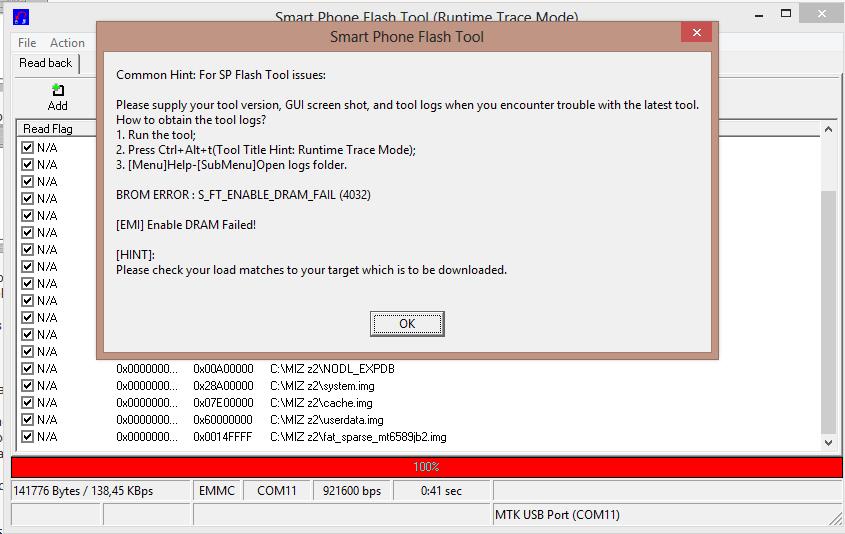Click the length value 0x60000000

[223, 420]
